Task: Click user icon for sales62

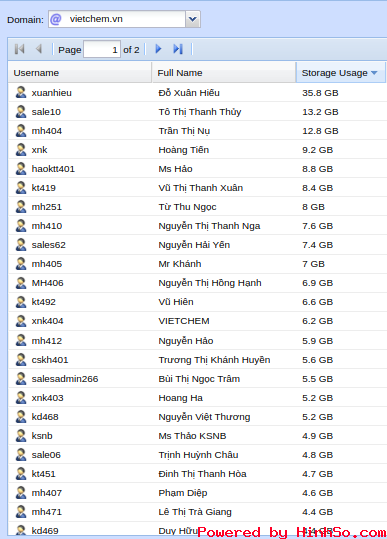Action: pos(21,244)
